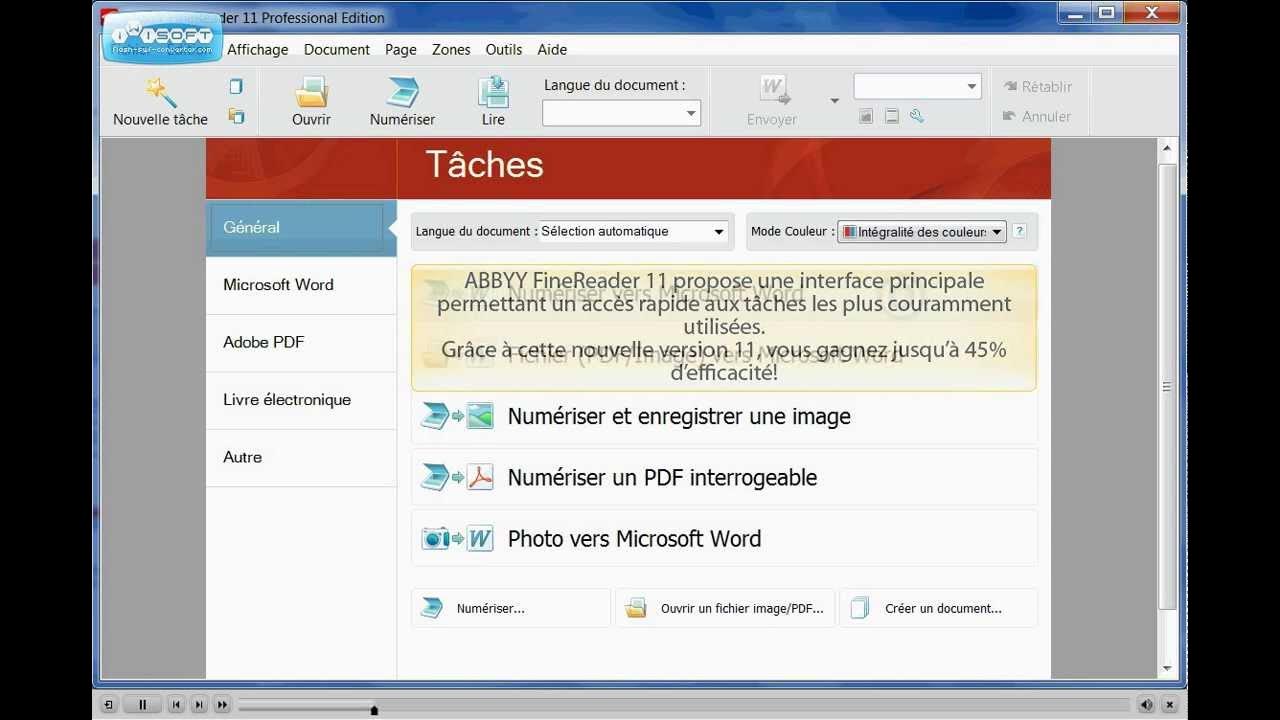Click Ouvrir un fichier image/PDF...

(x=725, y=608)
